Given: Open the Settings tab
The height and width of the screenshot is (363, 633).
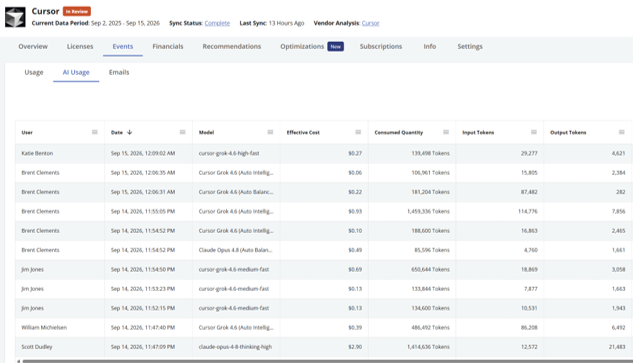Looking at the screenshot, I should click(x=470, y=46).
